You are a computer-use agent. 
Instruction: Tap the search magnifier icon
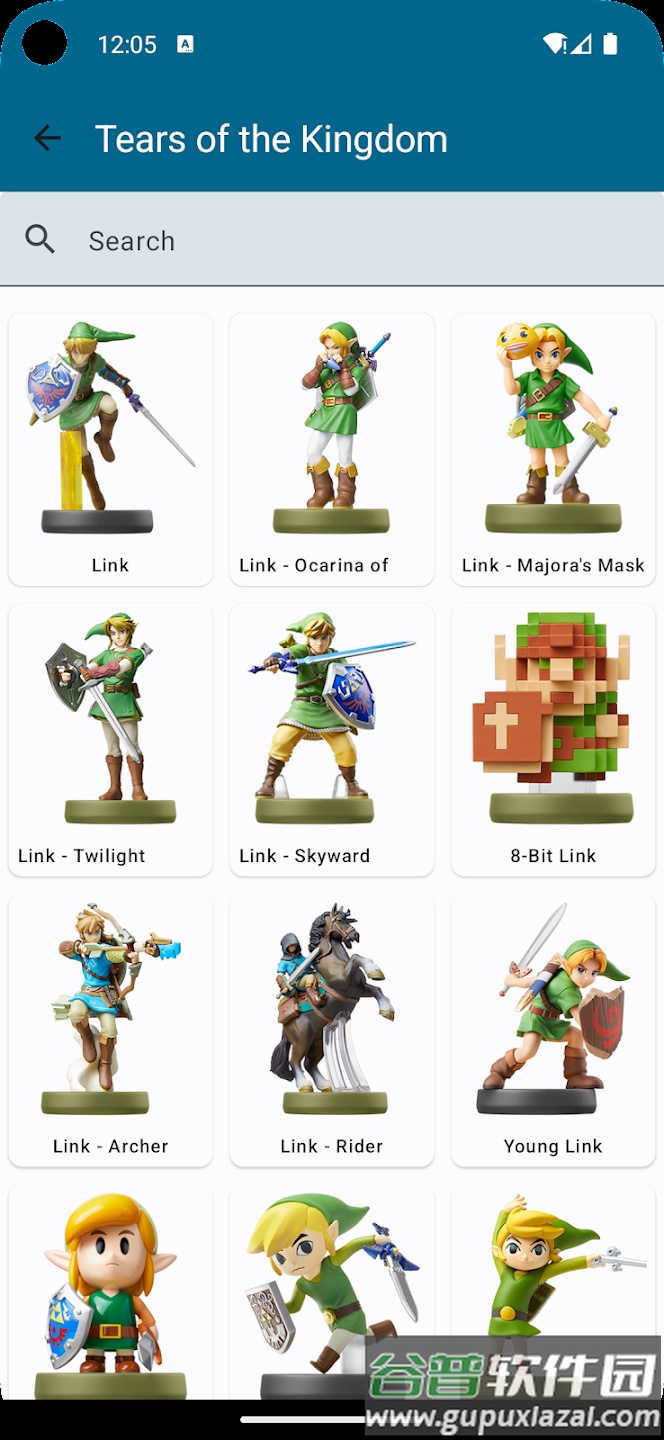coord(40,239)
